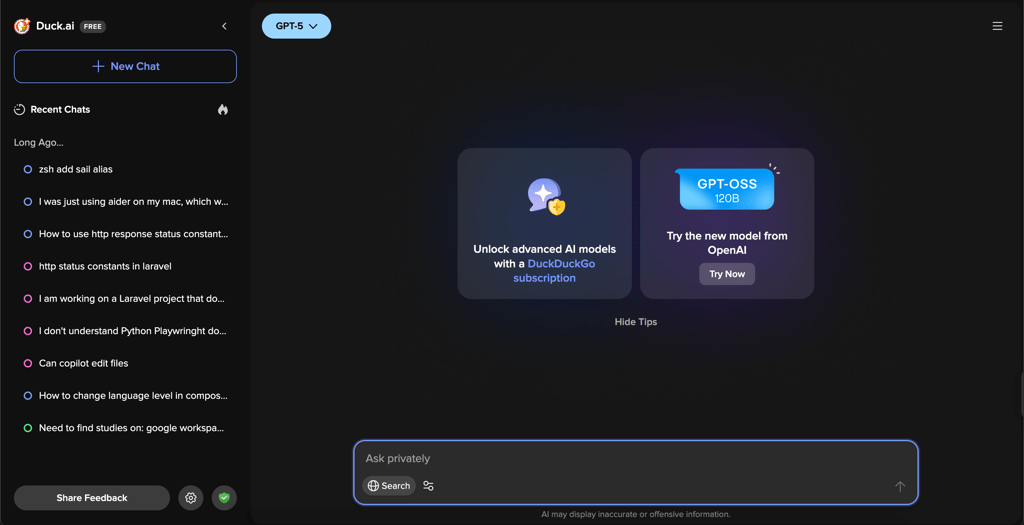This screenshot has width=1024, height=525.
Task: Start a New Chat
Action: (125, 66)
